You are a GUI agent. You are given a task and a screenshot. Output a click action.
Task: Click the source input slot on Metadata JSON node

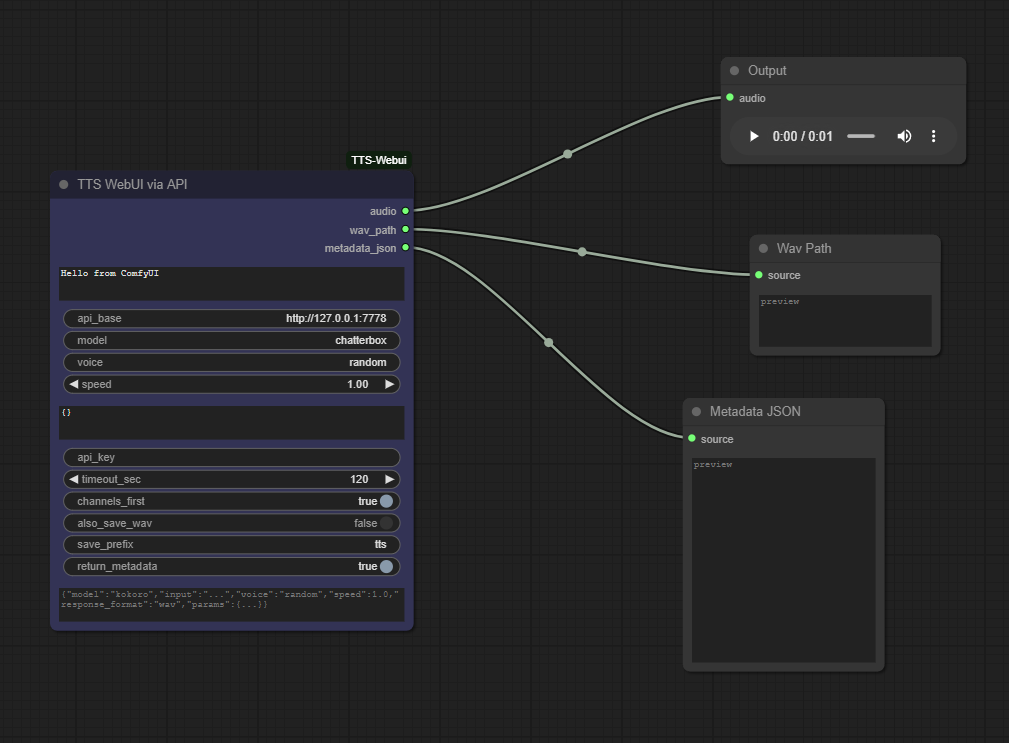[692, 439]
